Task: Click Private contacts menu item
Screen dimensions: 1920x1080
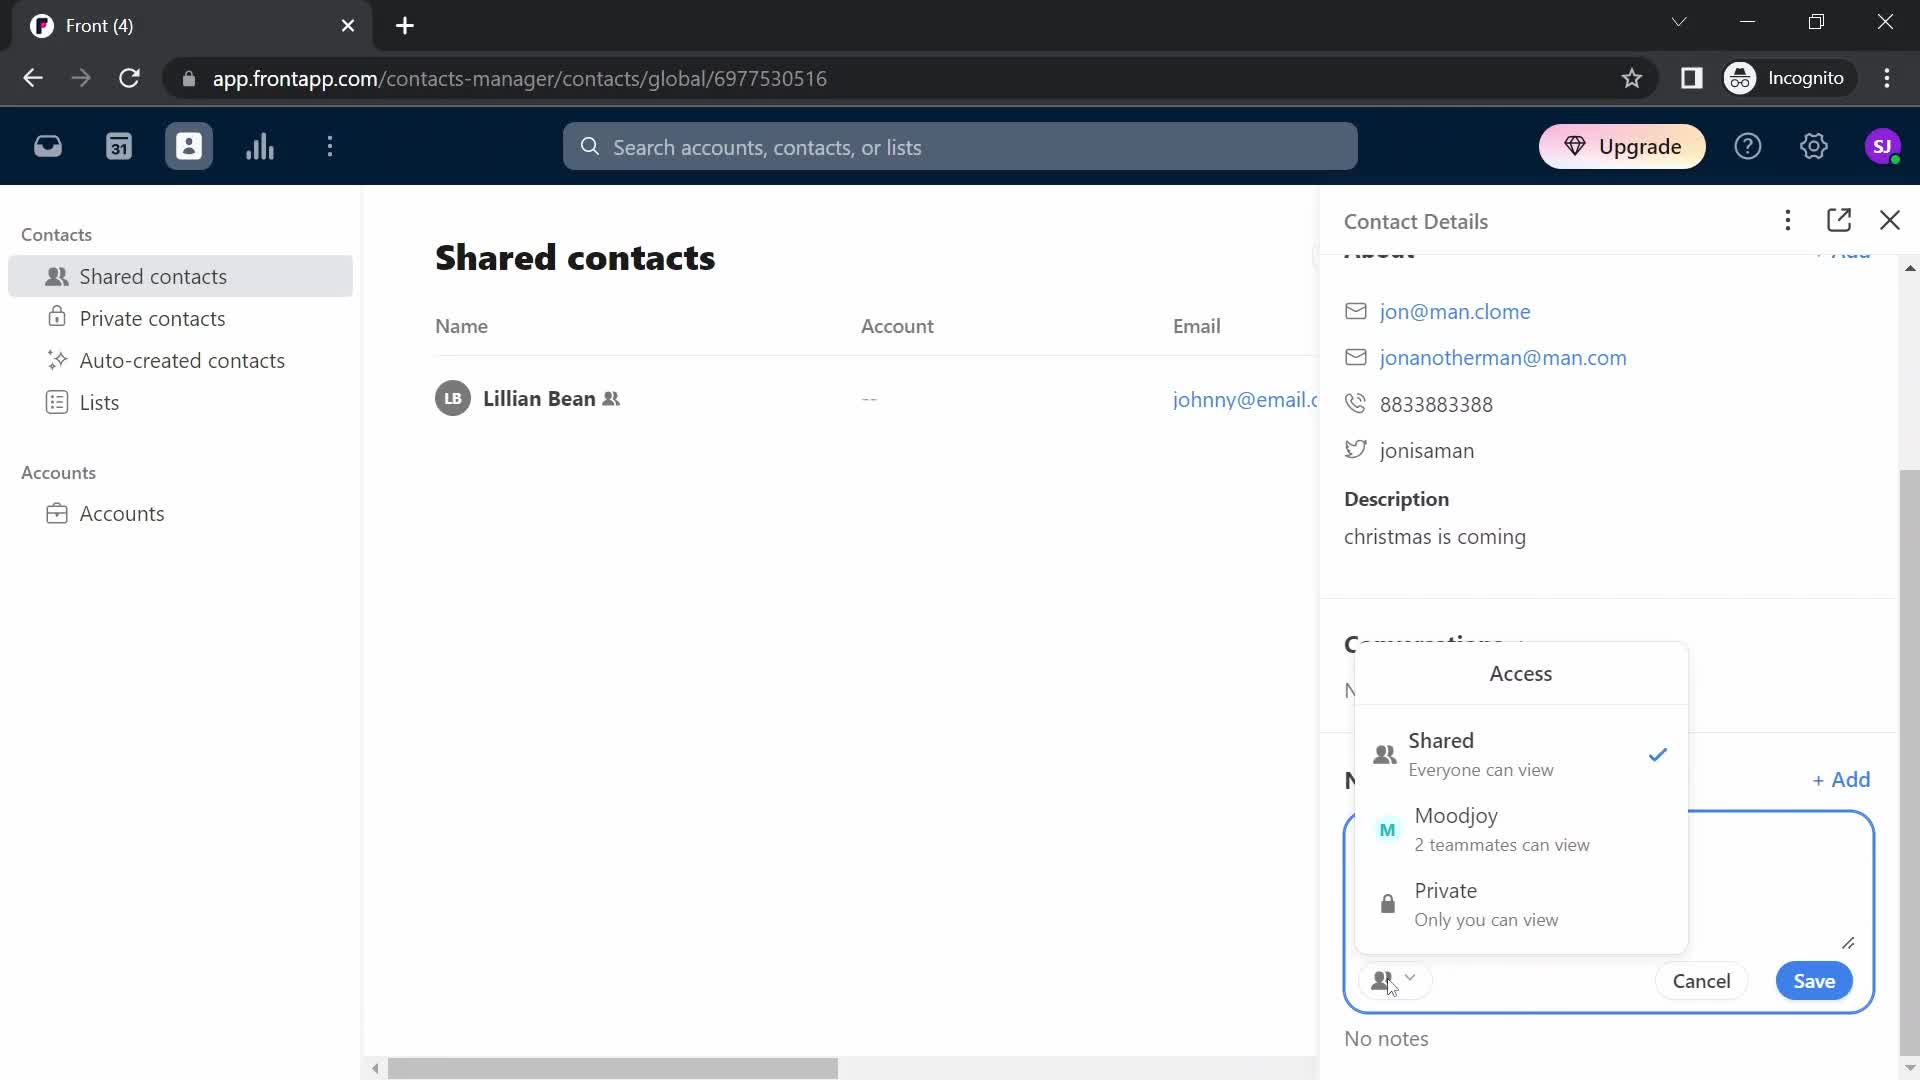Action: pyautogui.click(x=152, y=318)
